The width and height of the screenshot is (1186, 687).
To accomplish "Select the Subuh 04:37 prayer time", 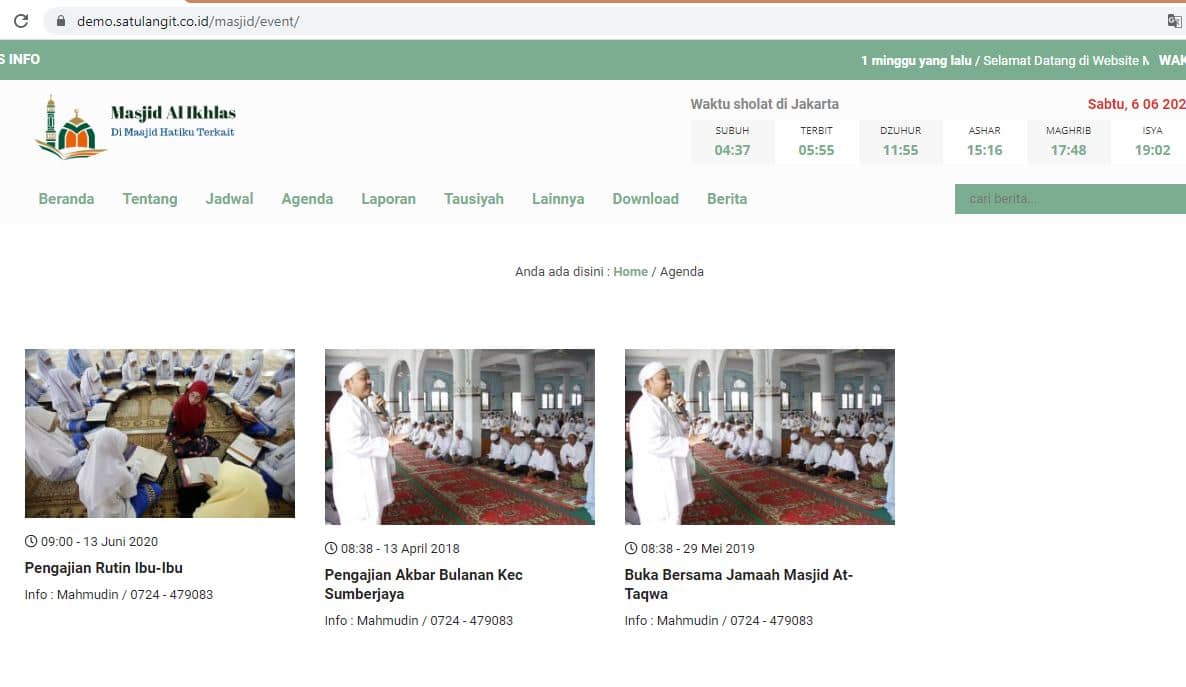I will coord(732,141).
